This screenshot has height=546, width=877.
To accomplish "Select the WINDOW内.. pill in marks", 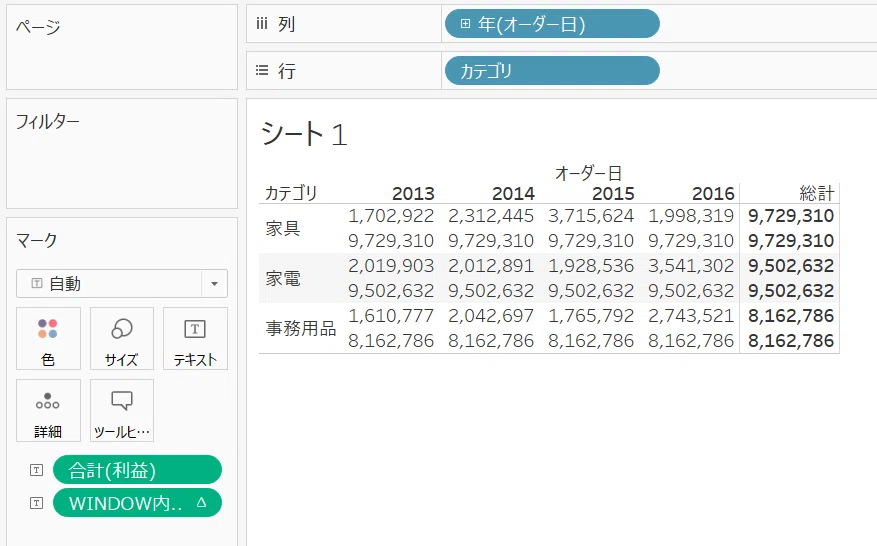I will click(137, 503).
